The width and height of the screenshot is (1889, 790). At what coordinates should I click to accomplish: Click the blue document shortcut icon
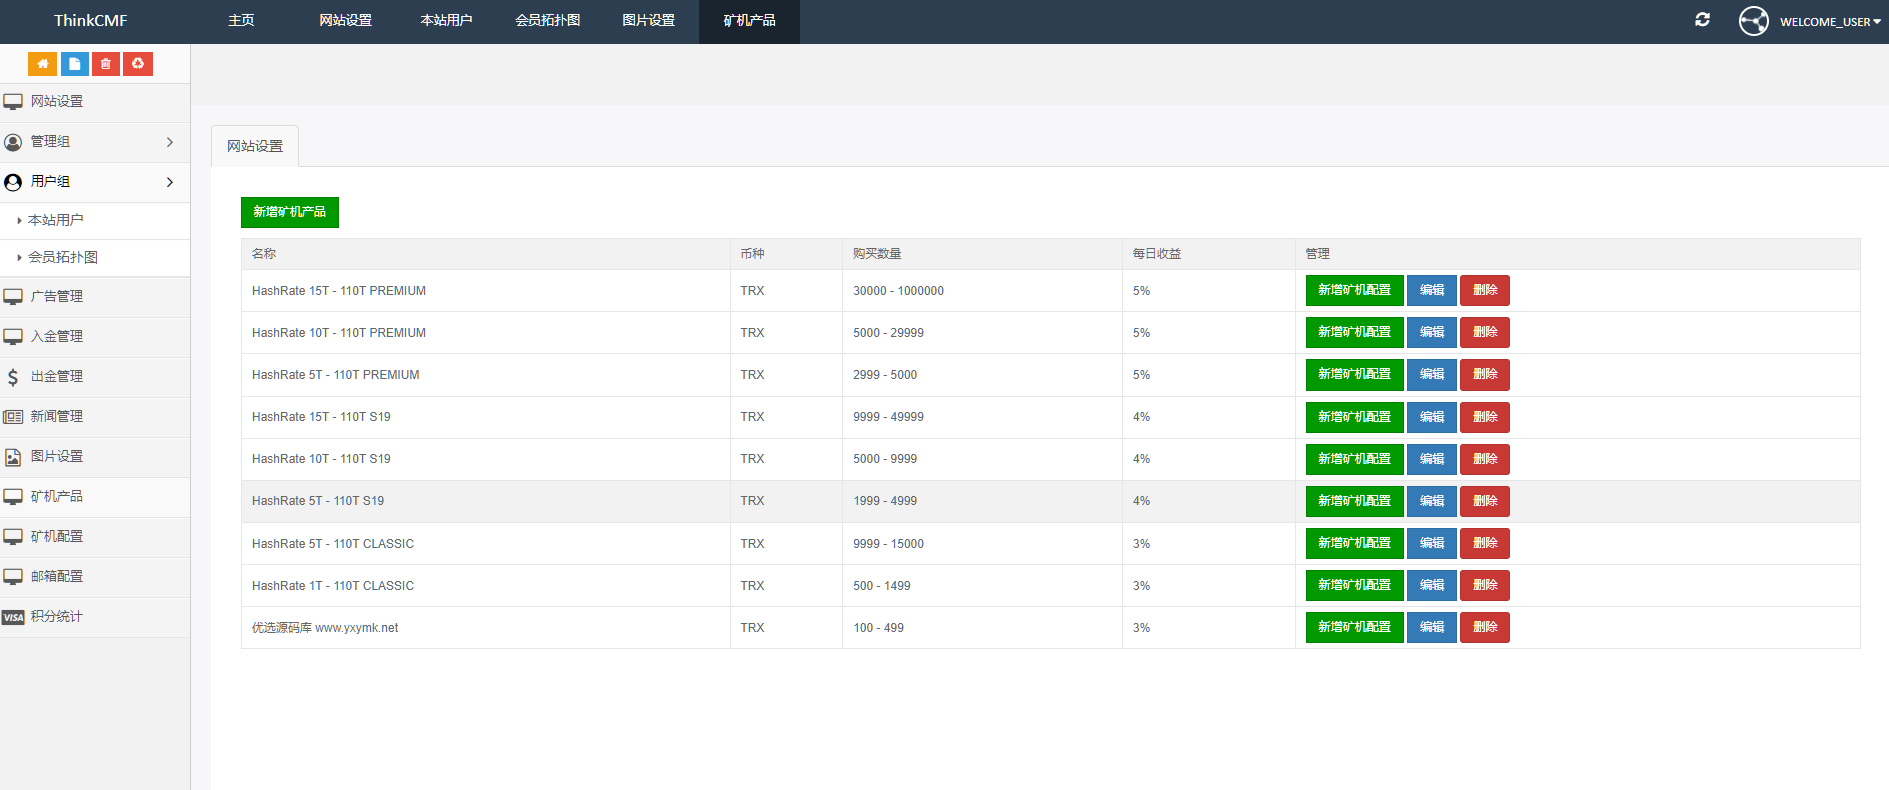point(75,64)
